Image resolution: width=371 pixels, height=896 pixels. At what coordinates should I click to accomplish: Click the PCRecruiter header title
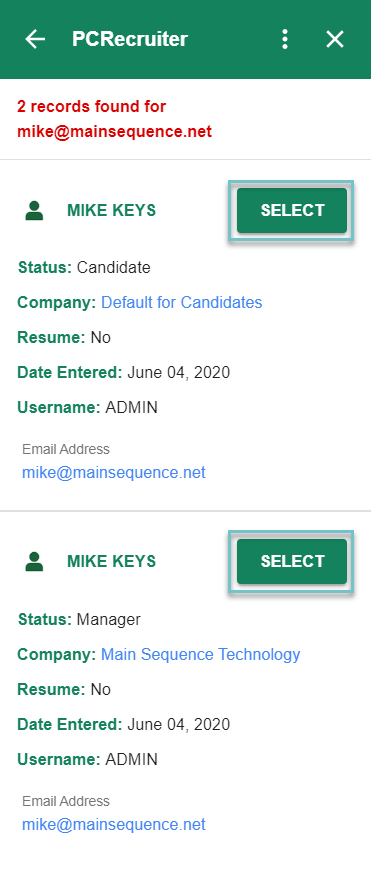130,39
